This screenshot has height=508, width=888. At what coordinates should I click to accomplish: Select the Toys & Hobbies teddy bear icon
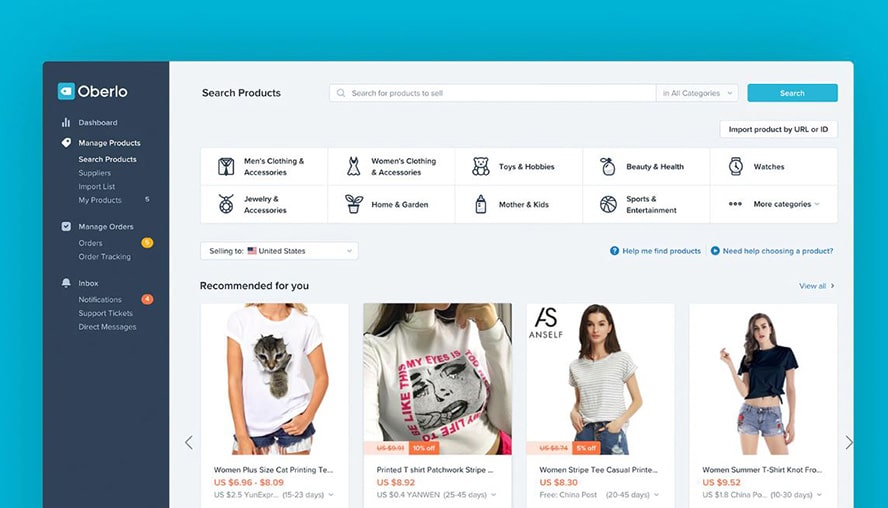click(x=481, y=167)
